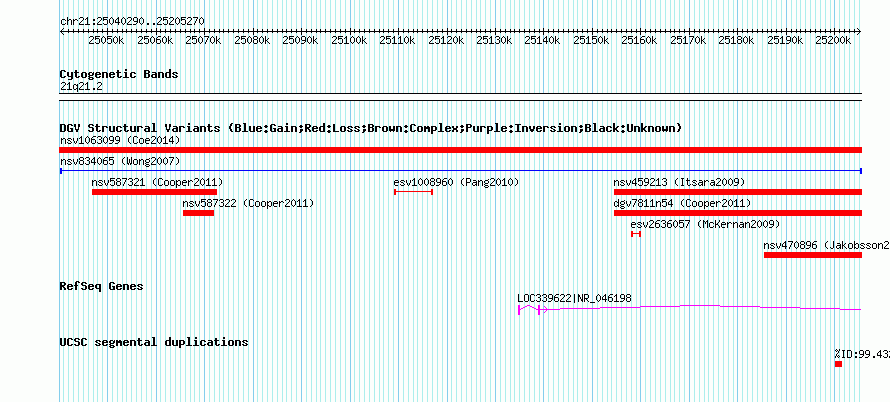Viewport: 890px width, 402px height.
Task: Open the esv1008960 (Pang2010) label
Action: [456, 182]
